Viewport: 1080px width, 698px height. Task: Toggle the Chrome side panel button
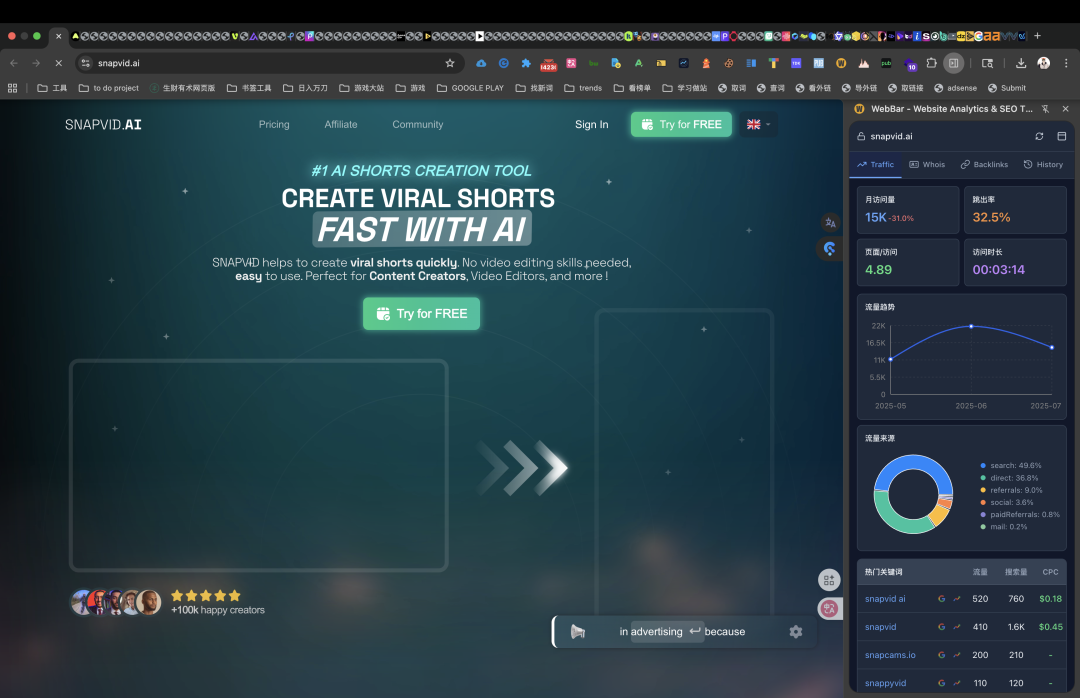click(953, 63)
